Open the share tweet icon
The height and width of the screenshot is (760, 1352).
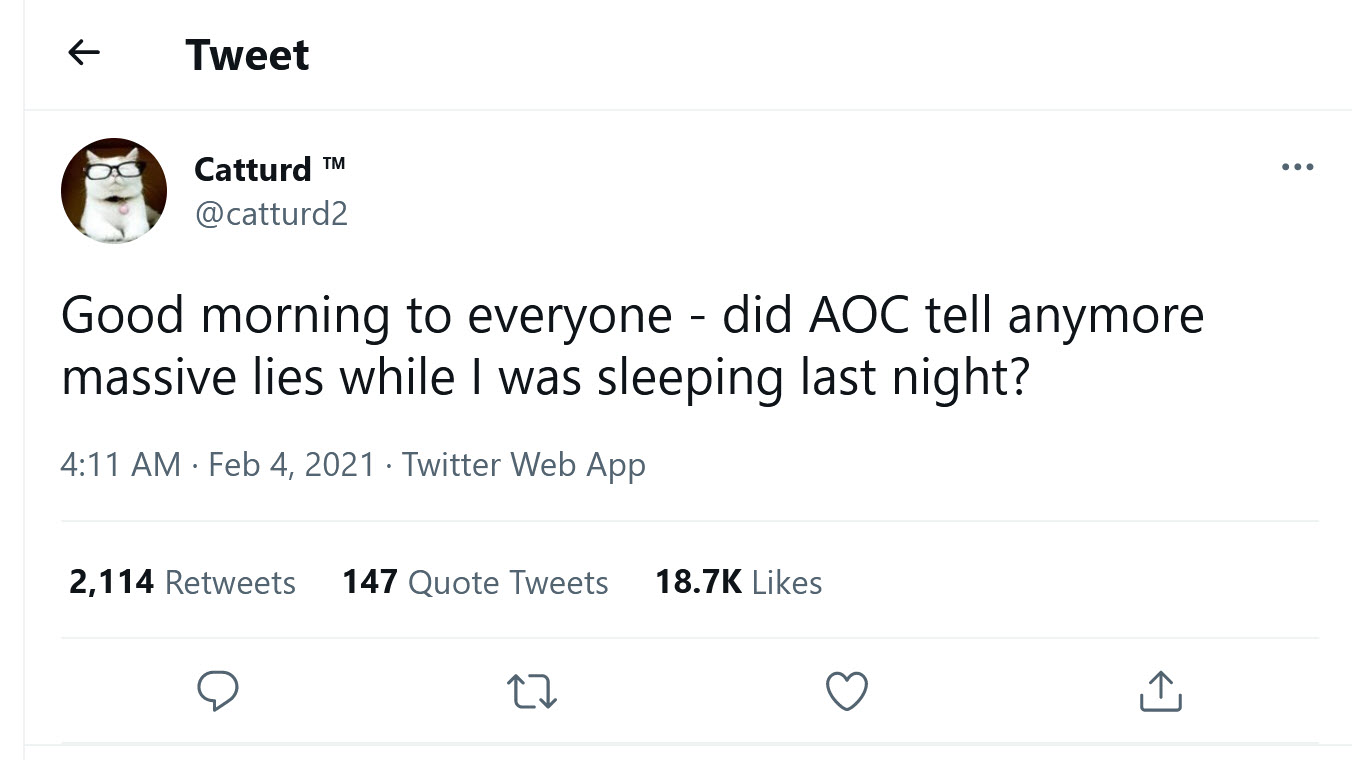pyautogui.click(x=1160, y=691)
